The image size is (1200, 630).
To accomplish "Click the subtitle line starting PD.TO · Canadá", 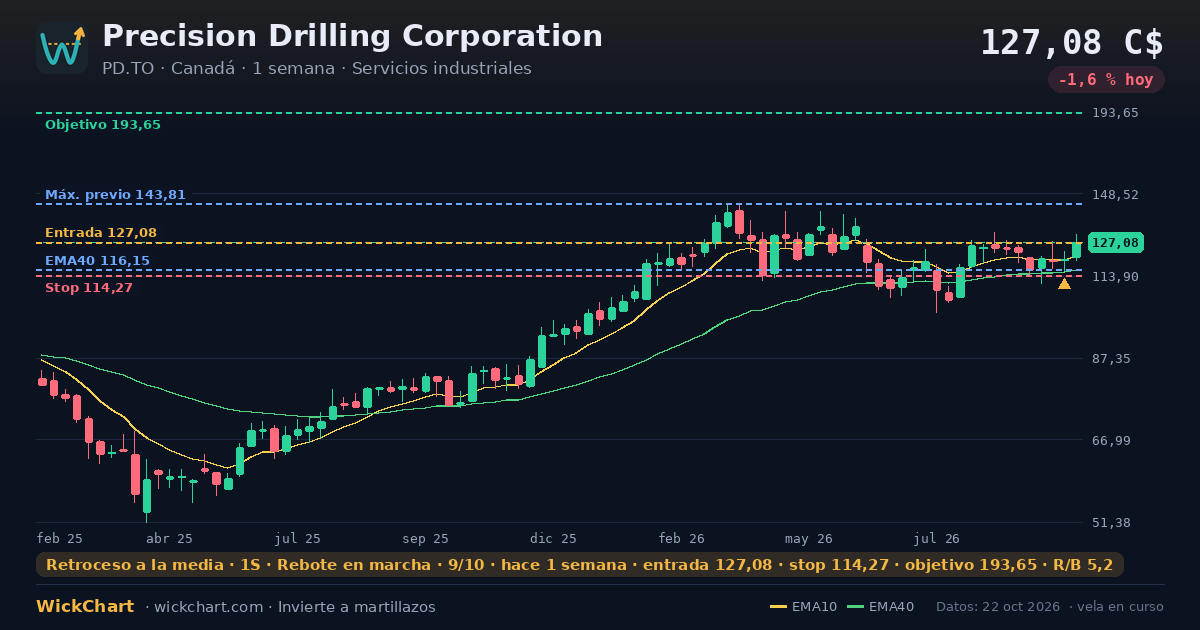I will (x=316, y=69).
